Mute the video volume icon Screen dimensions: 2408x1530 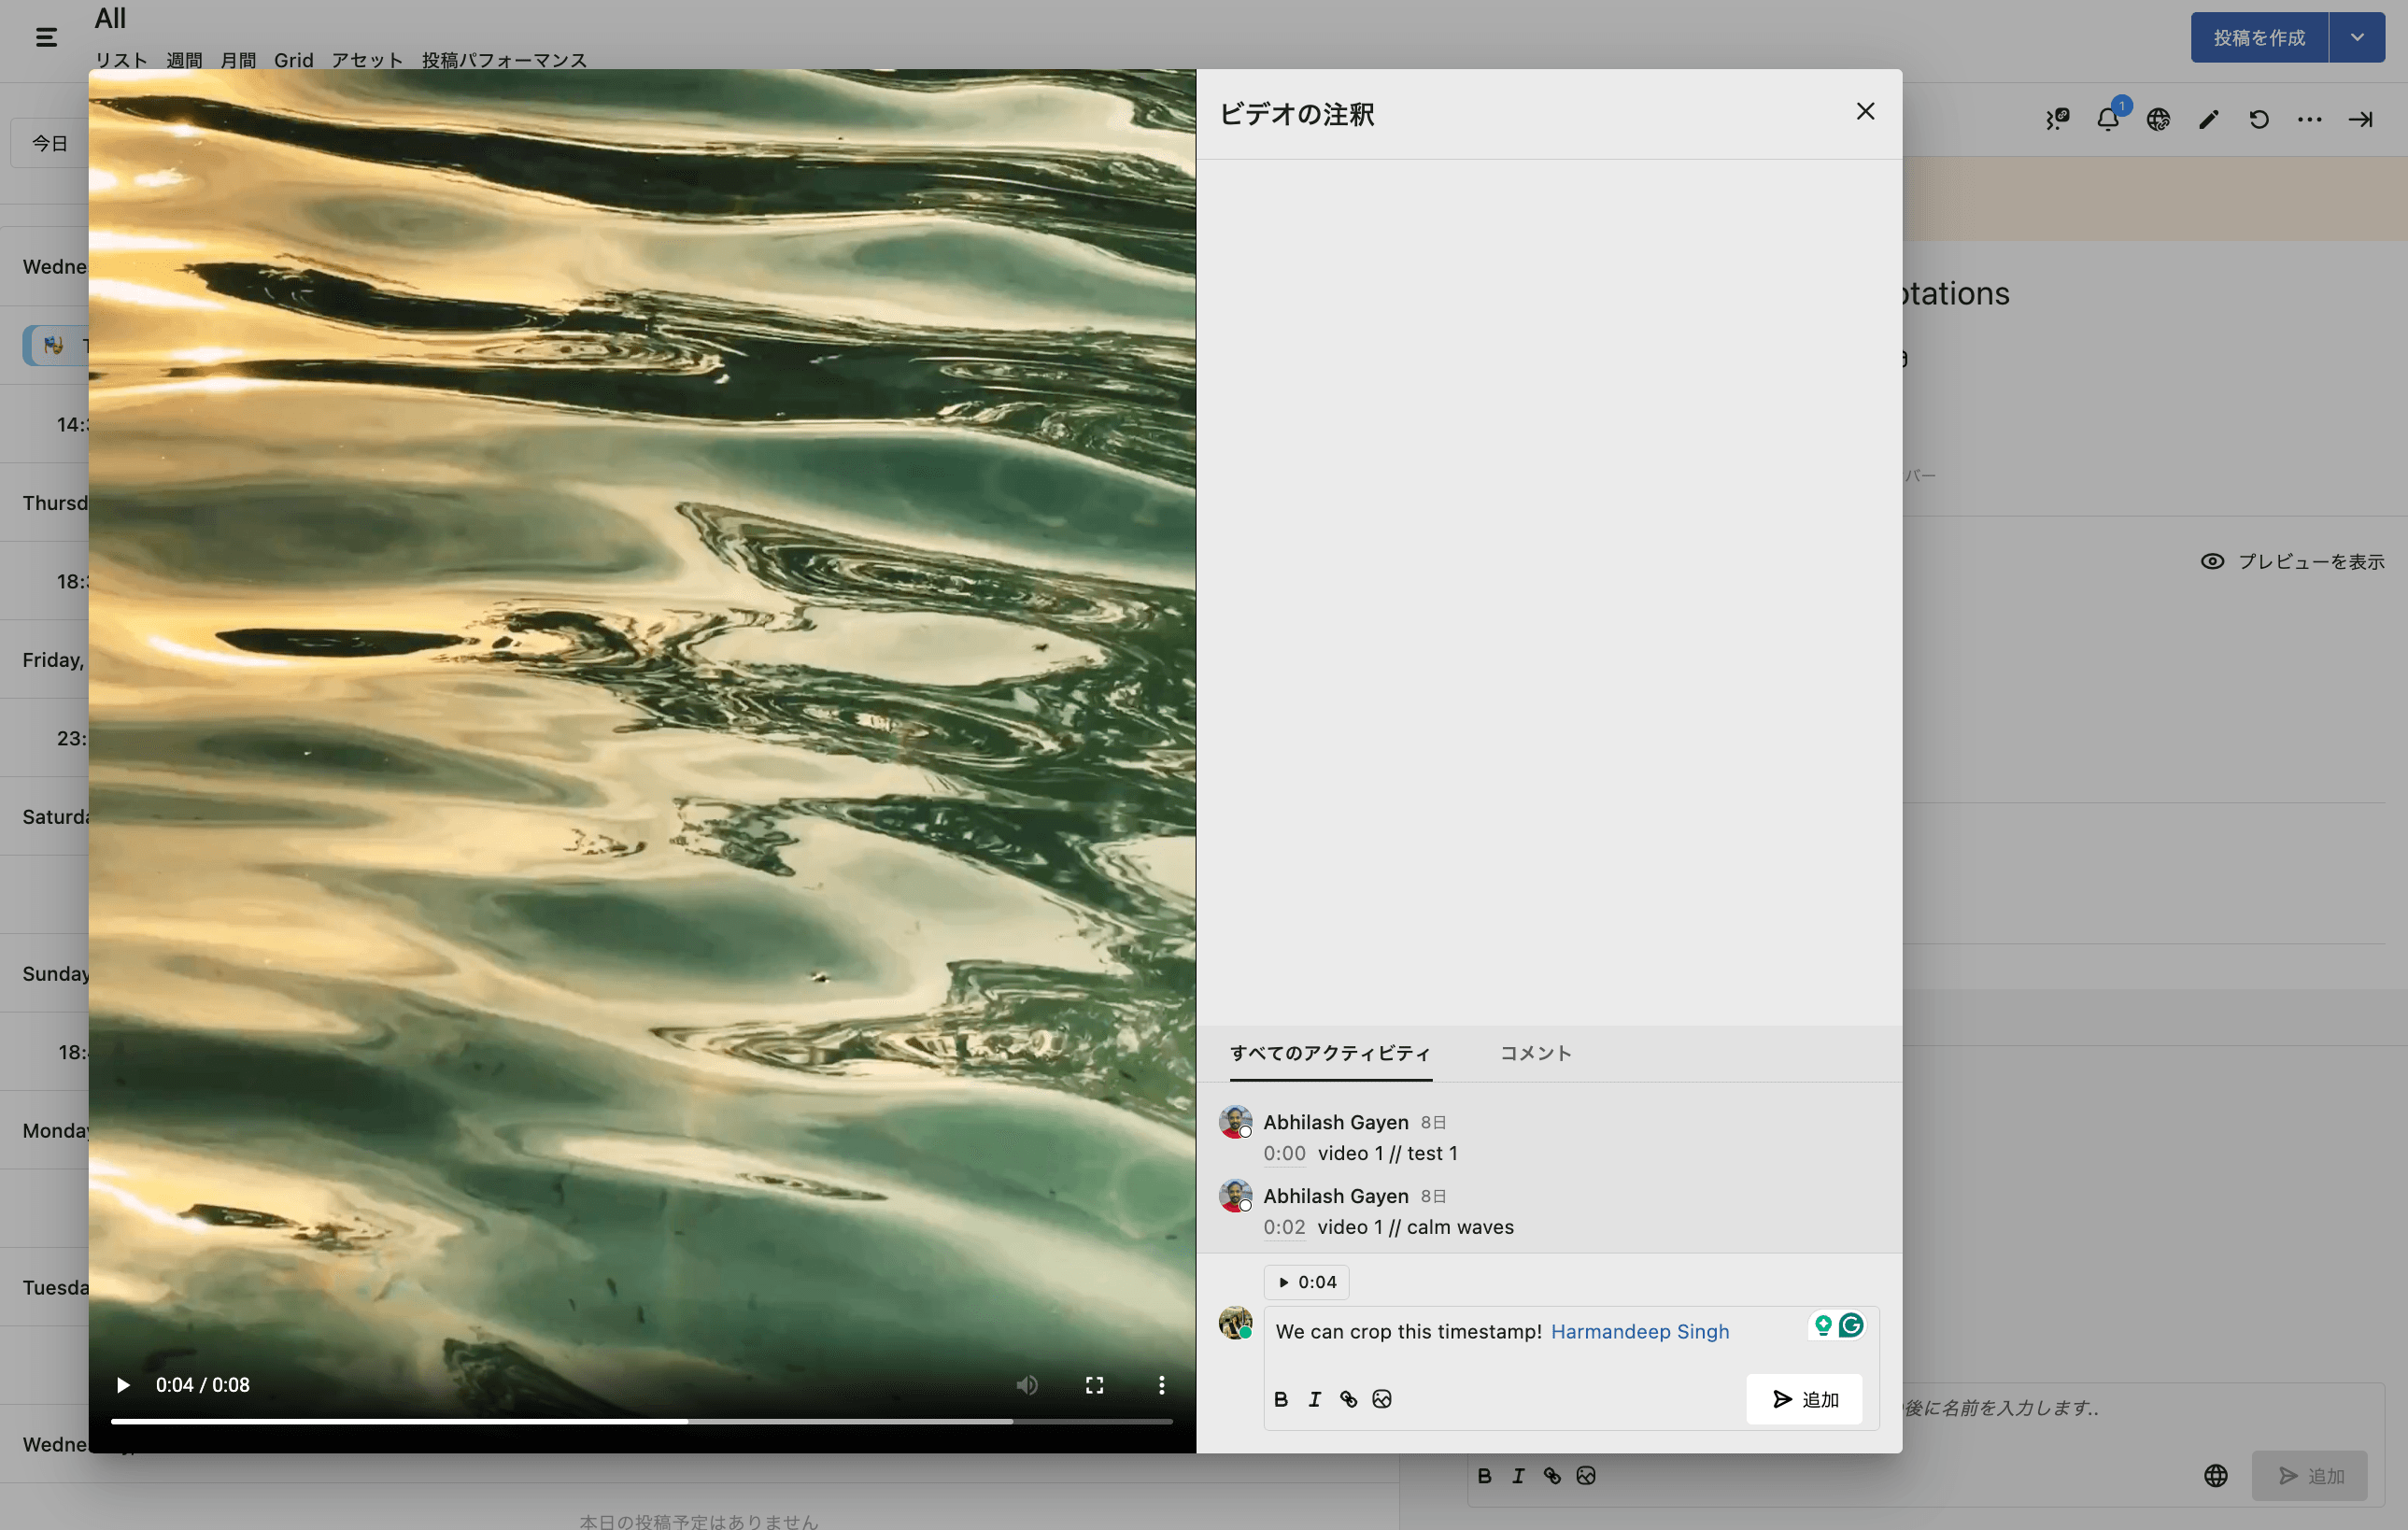tap(1027, 1385)
